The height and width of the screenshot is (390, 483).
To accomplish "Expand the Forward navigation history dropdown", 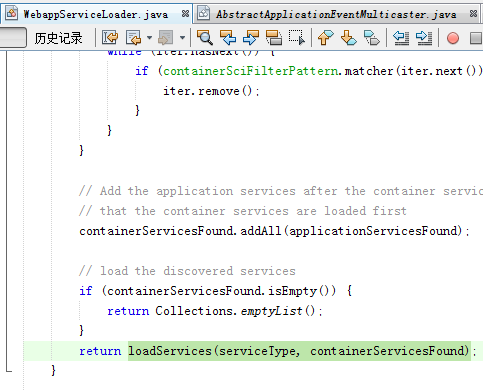I will coord(182,38).
